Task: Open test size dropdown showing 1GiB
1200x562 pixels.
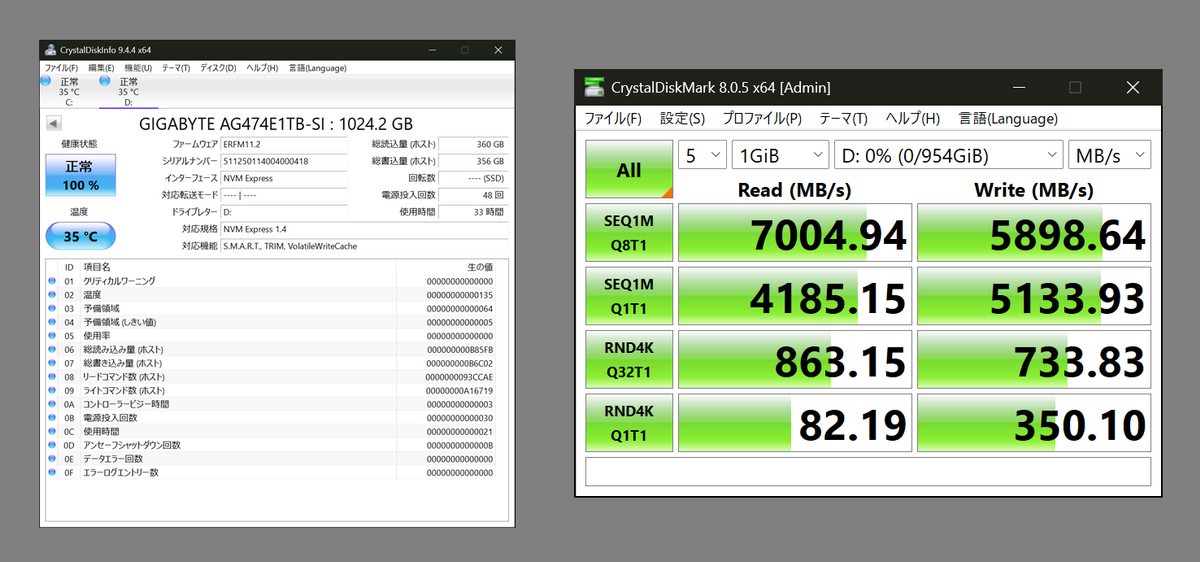Action: pos(780,155)
